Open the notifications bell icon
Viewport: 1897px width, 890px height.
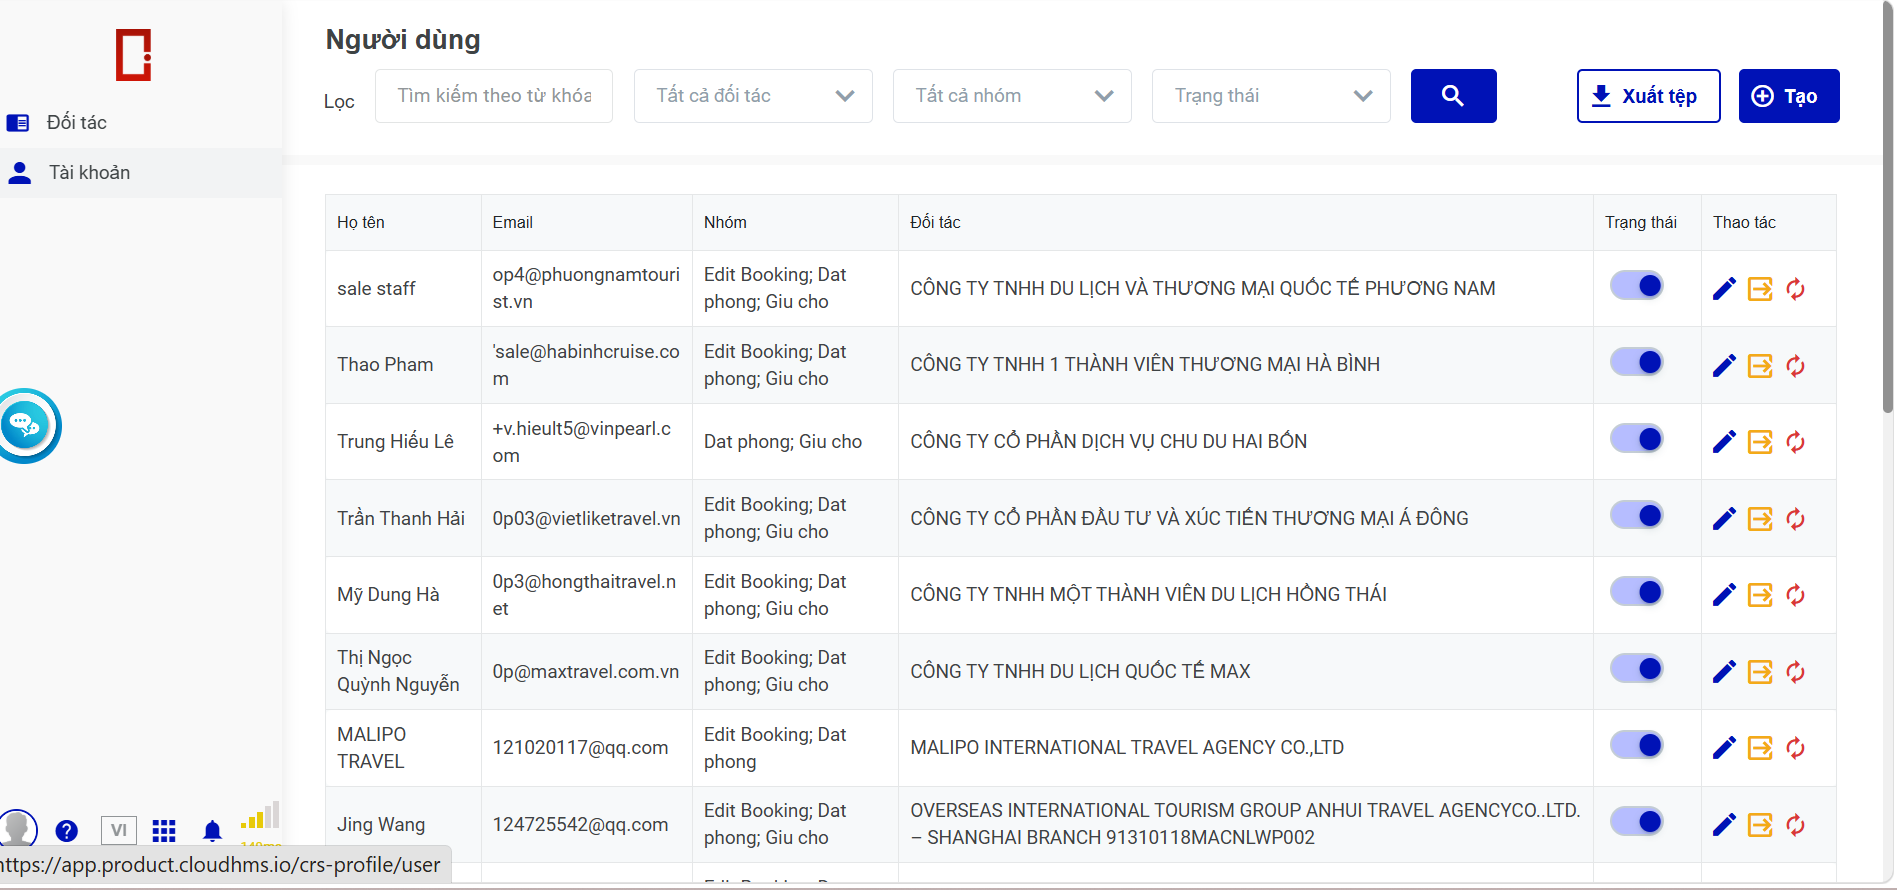pyautogui.click(x=212, y=831)
